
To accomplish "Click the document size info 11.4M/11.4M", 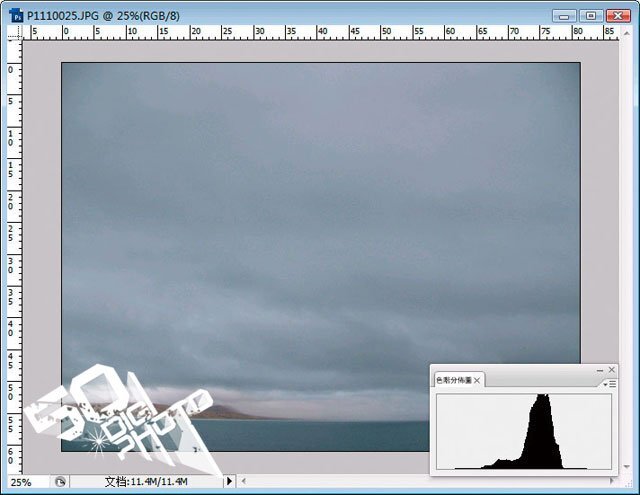I will click(146, 482).
